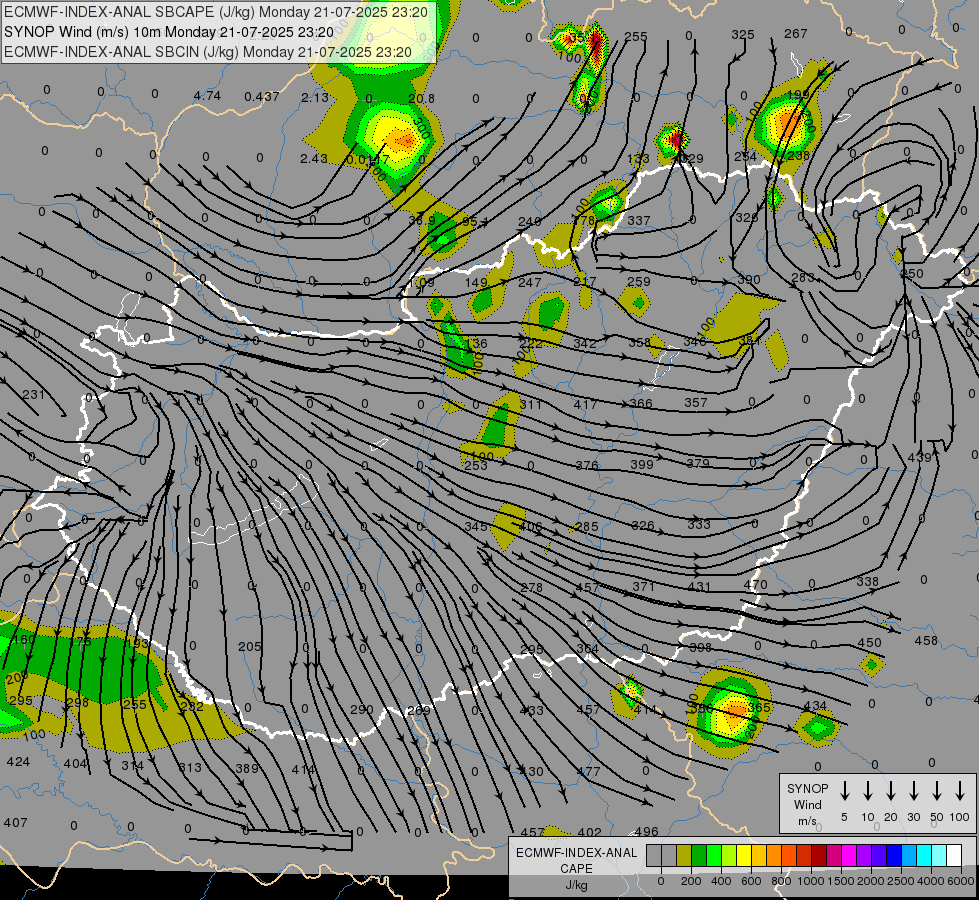Click the SYNOP label in the wind legend
This screenshot has height=900, width=979.
[x=807, y=788]
